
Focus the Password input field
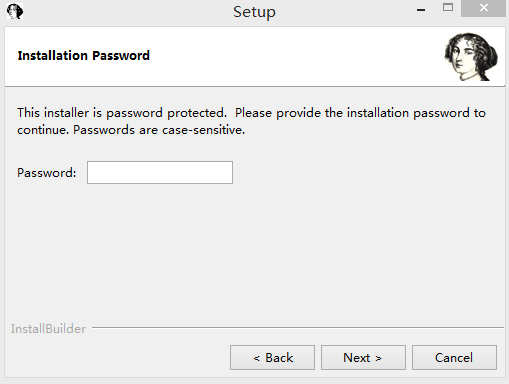pos(160,173)
